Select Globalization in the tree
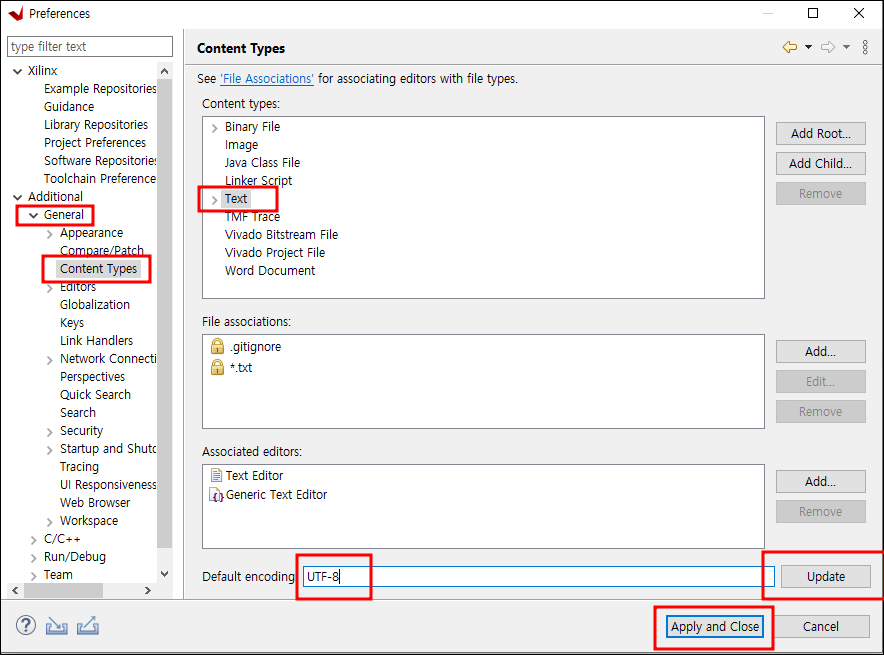This screenshot has width=884, height=655. click(x=95, y=304)
